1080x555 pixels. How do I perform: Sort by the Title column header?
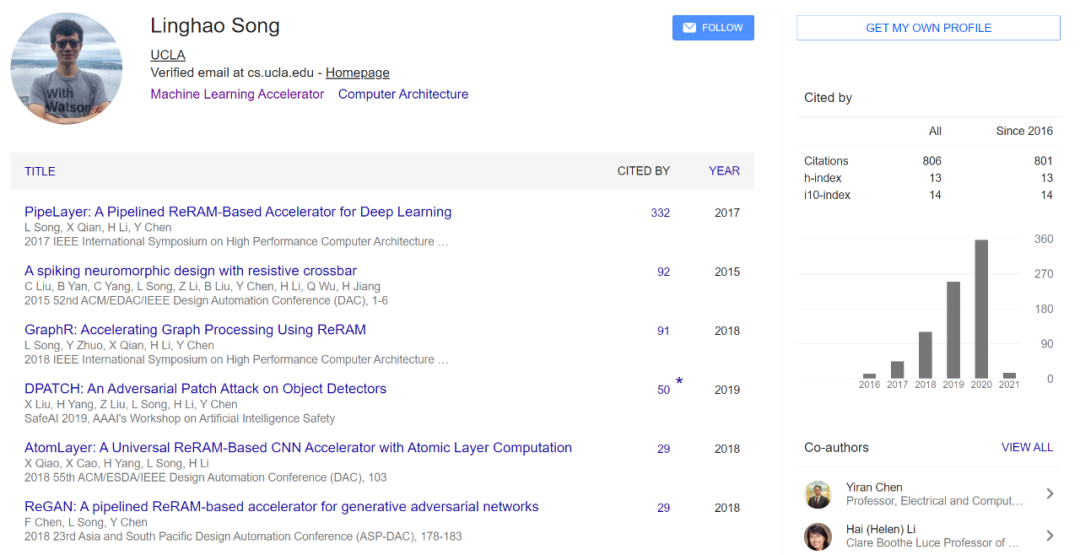tap(40, 171)
